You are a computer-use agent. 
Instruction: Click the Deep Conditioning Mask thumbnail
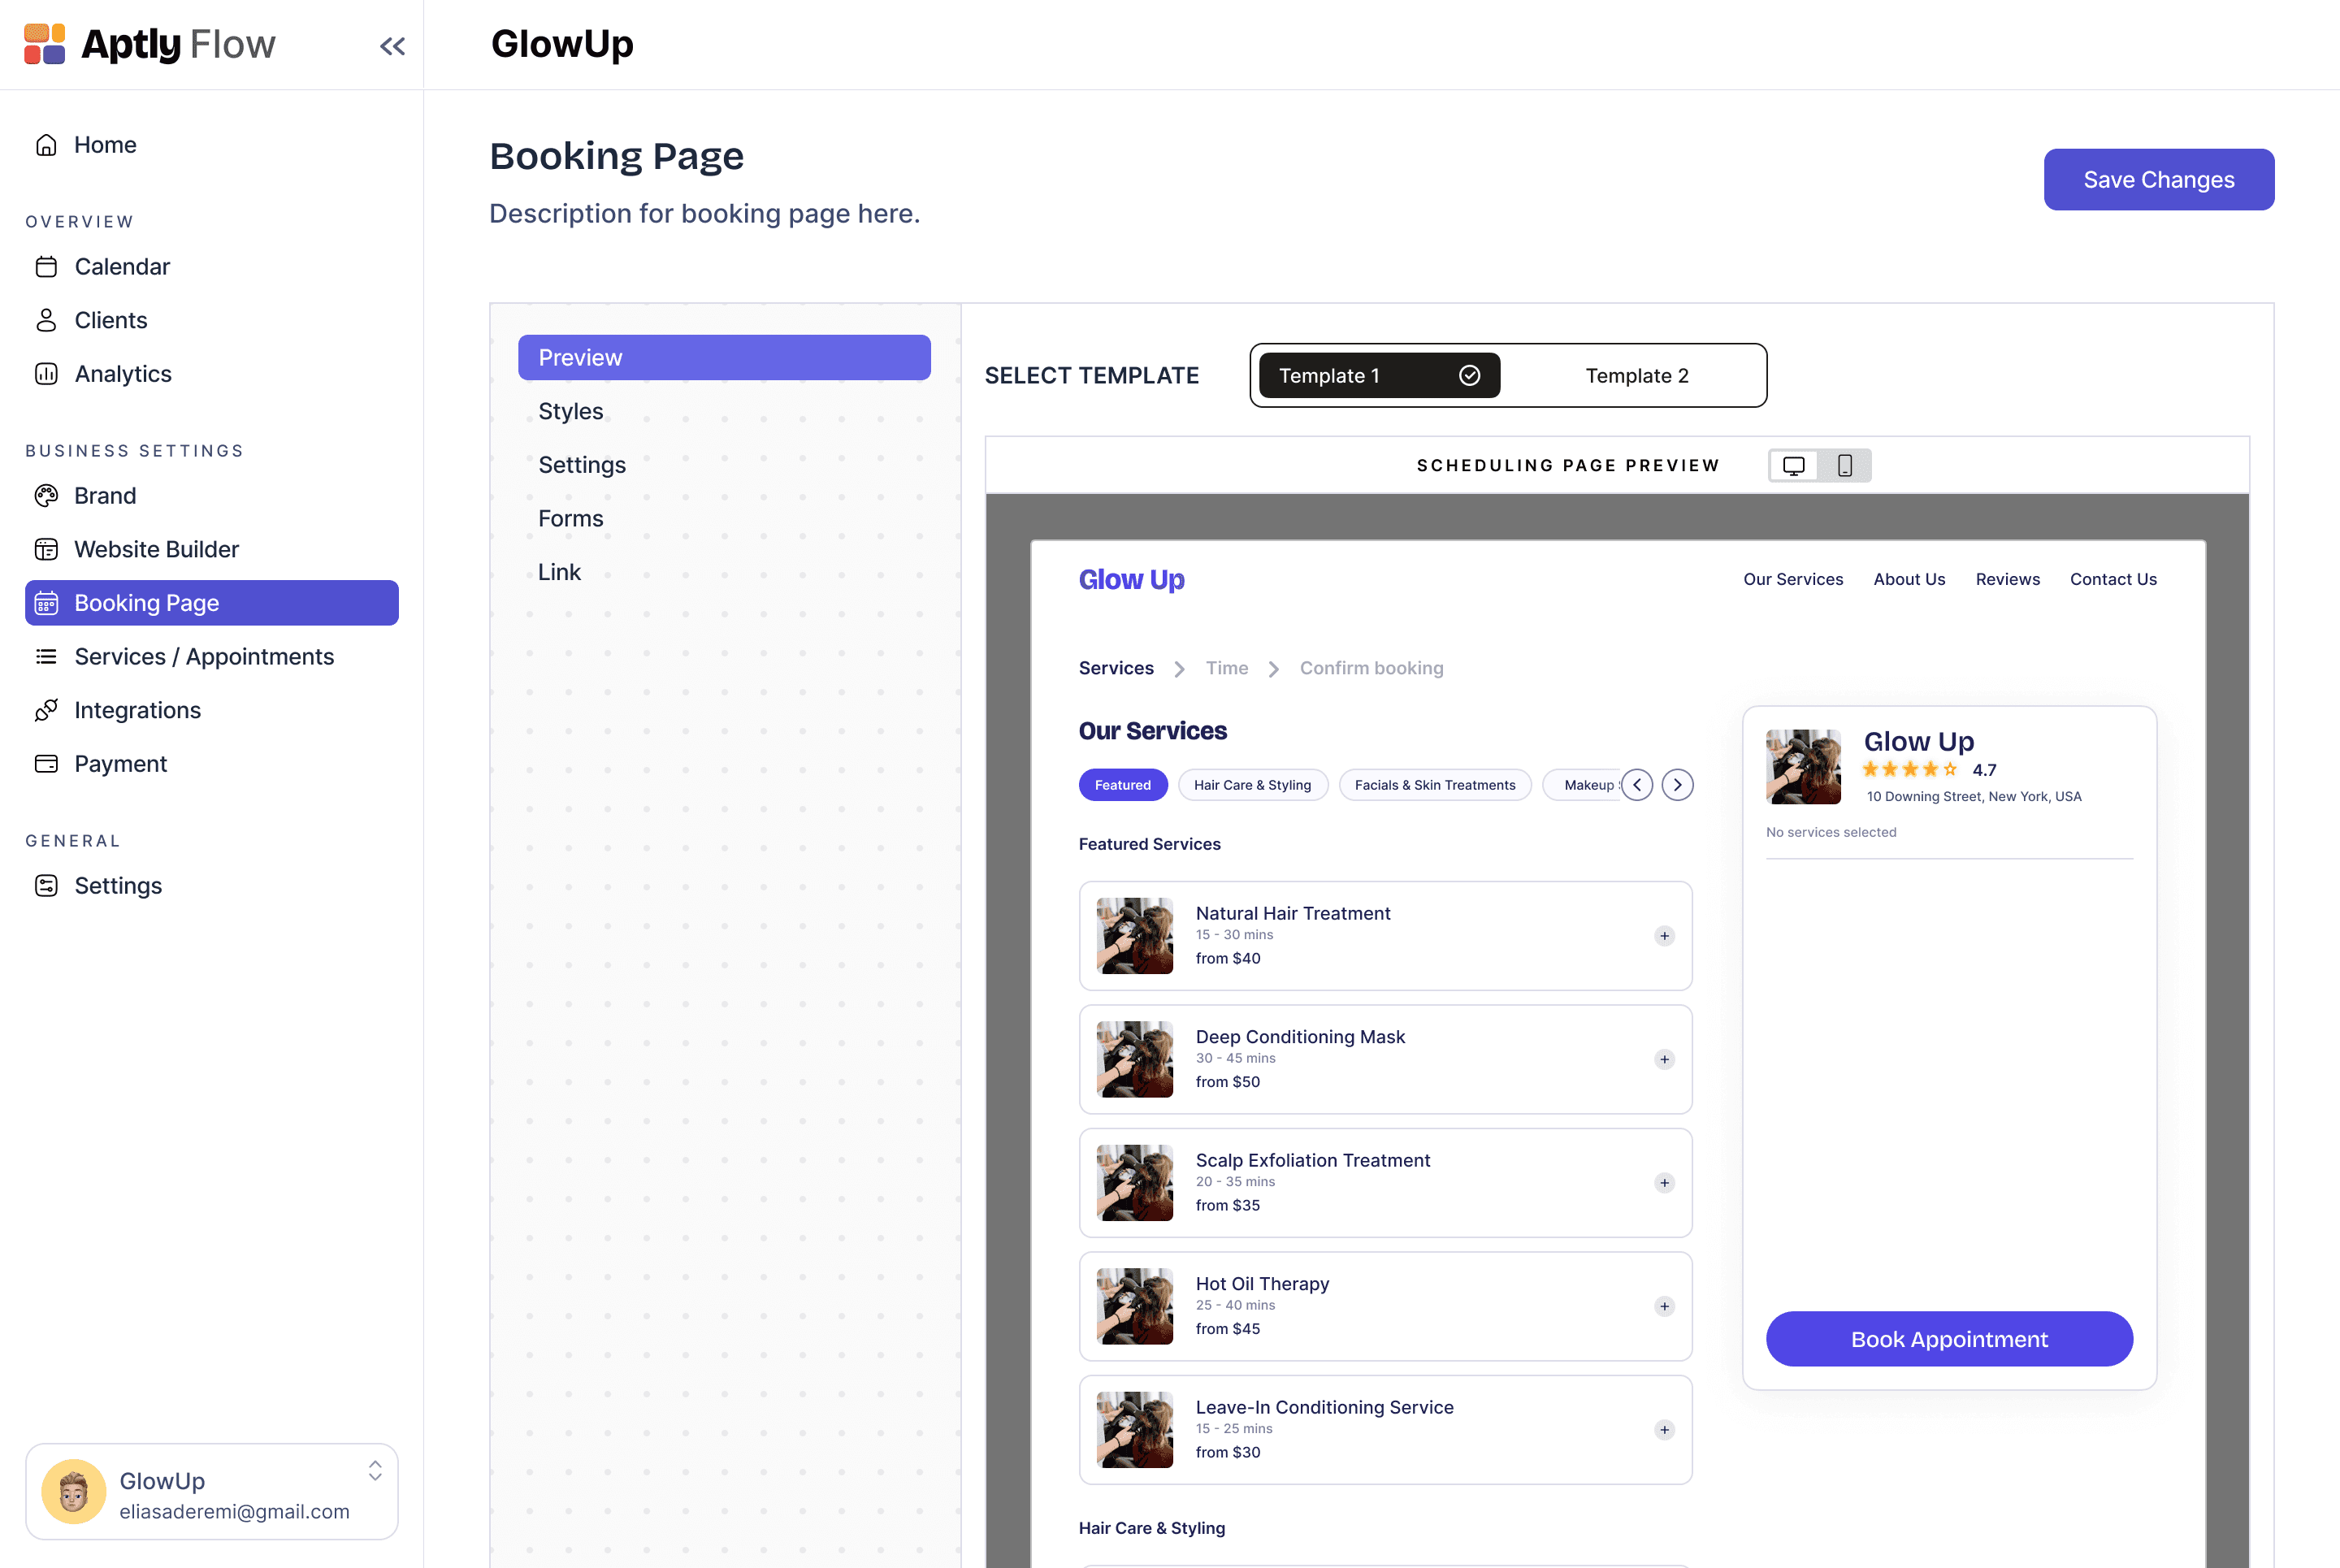(x=1134, y=1059)
